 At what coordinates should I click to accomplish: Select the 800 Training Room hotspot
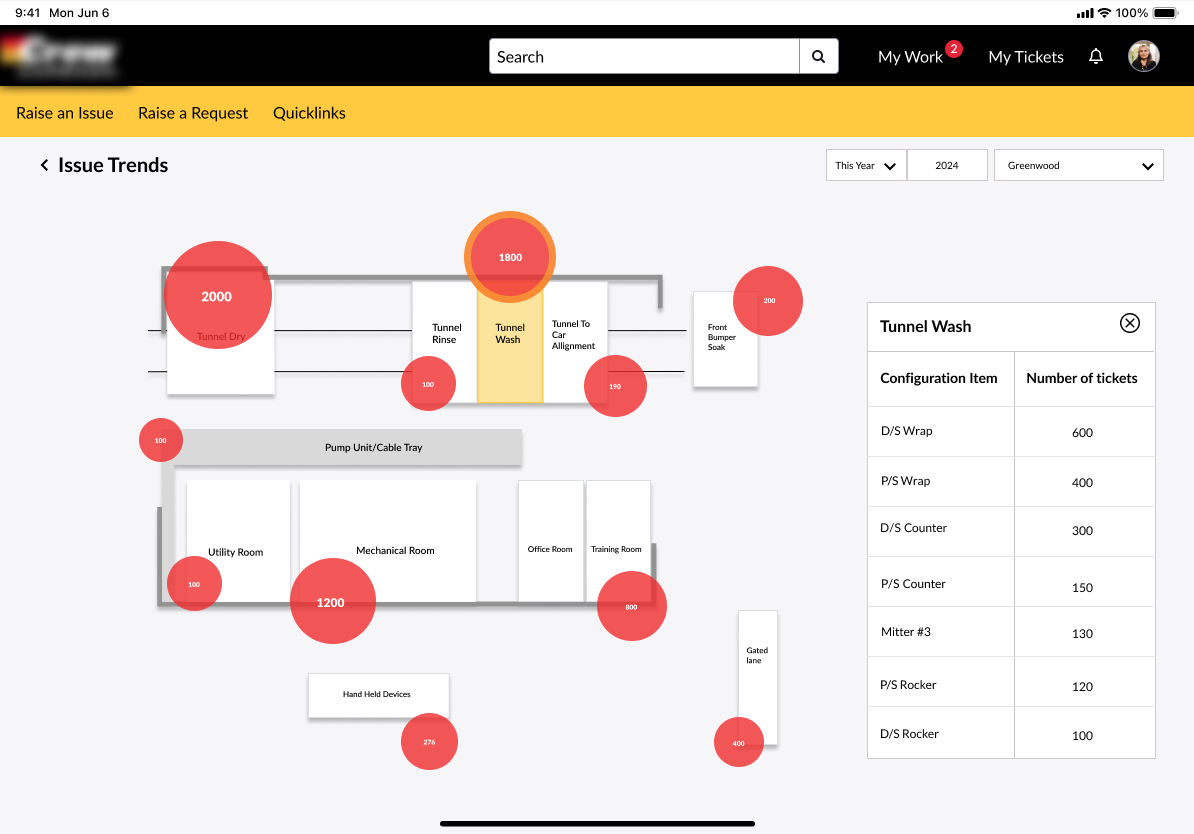(x=631, y=607)
